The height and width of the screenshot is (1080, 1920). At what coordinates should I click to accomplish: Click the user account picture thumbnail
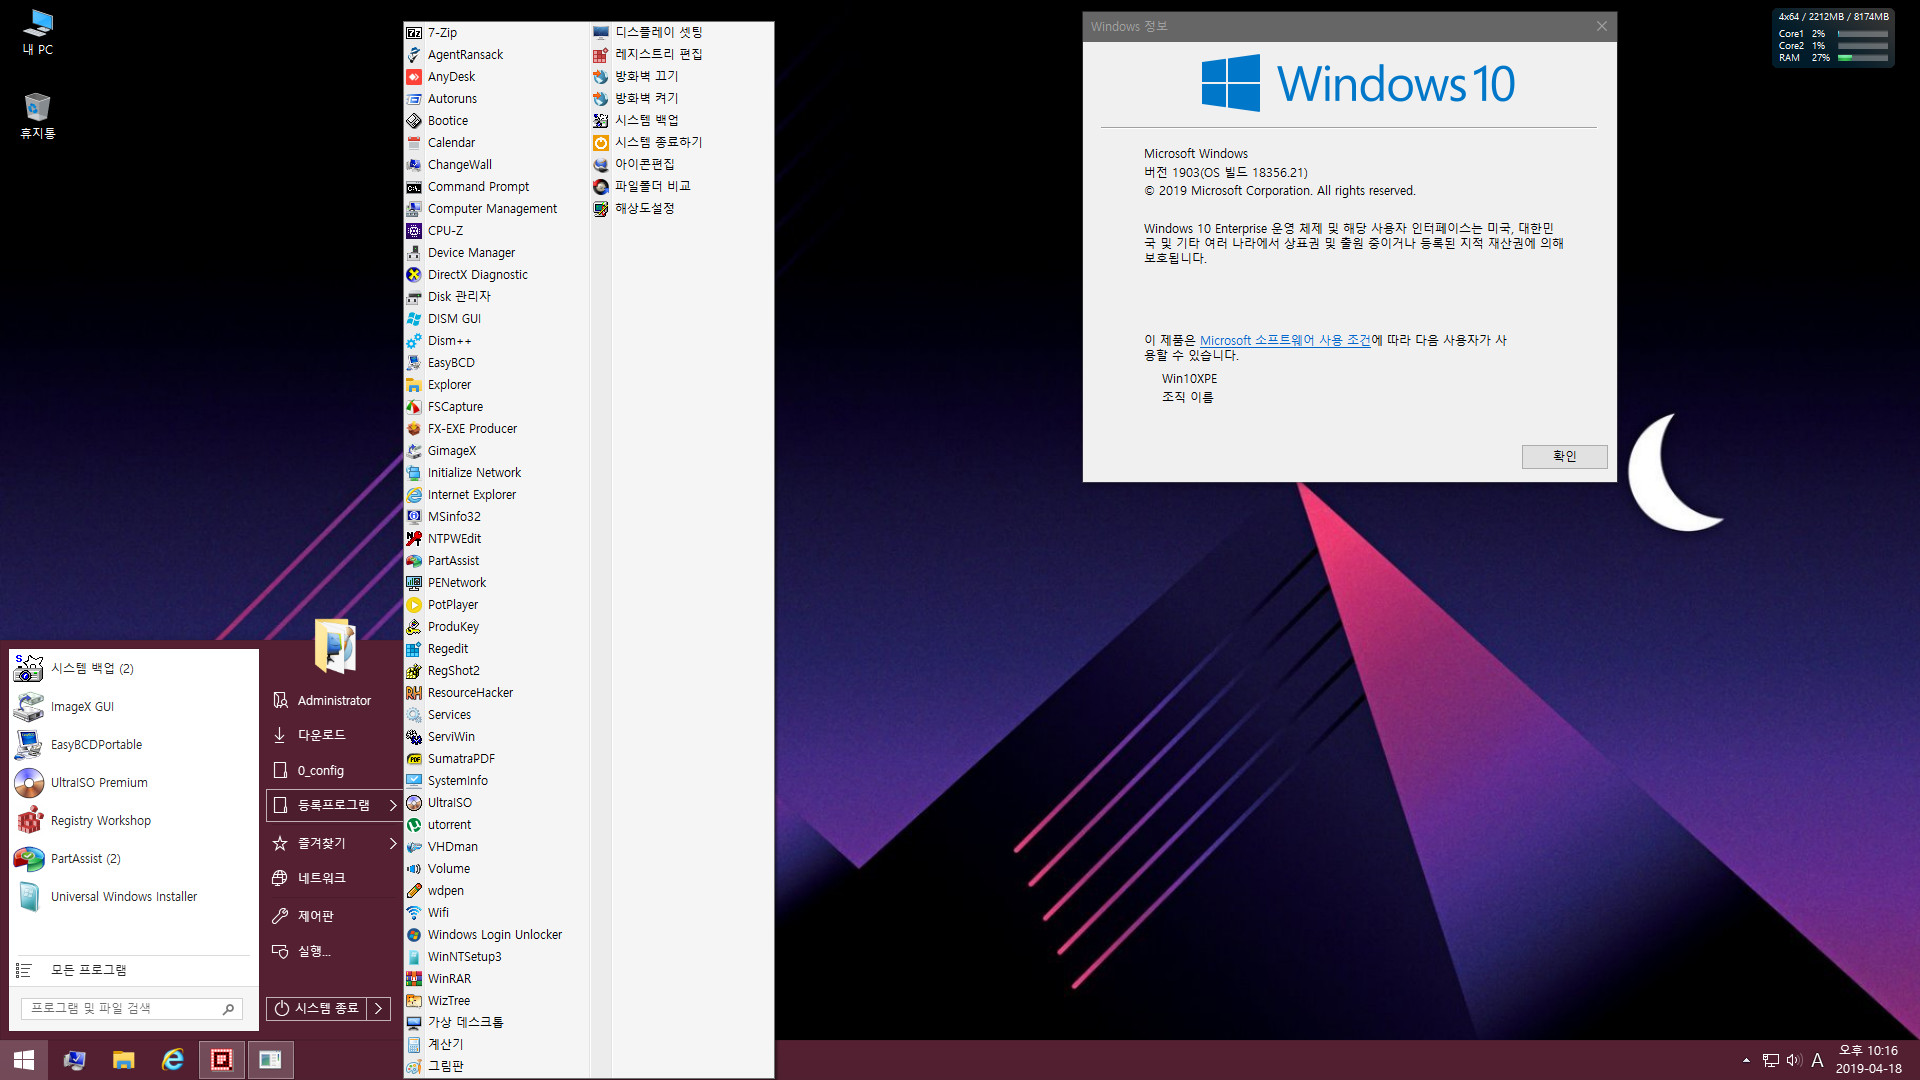click(335, 646)
